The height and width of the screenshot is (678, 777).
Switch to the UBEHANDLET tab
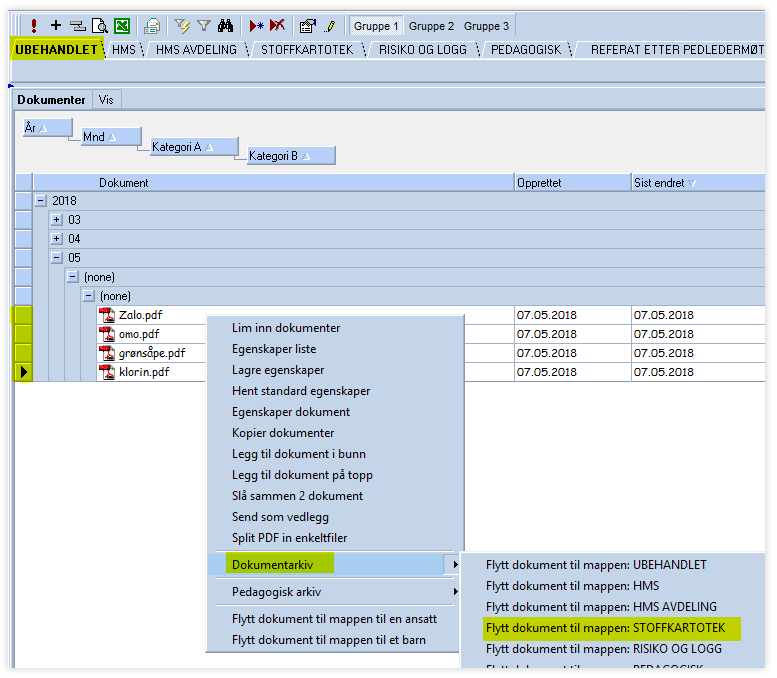tap(56, 50)
